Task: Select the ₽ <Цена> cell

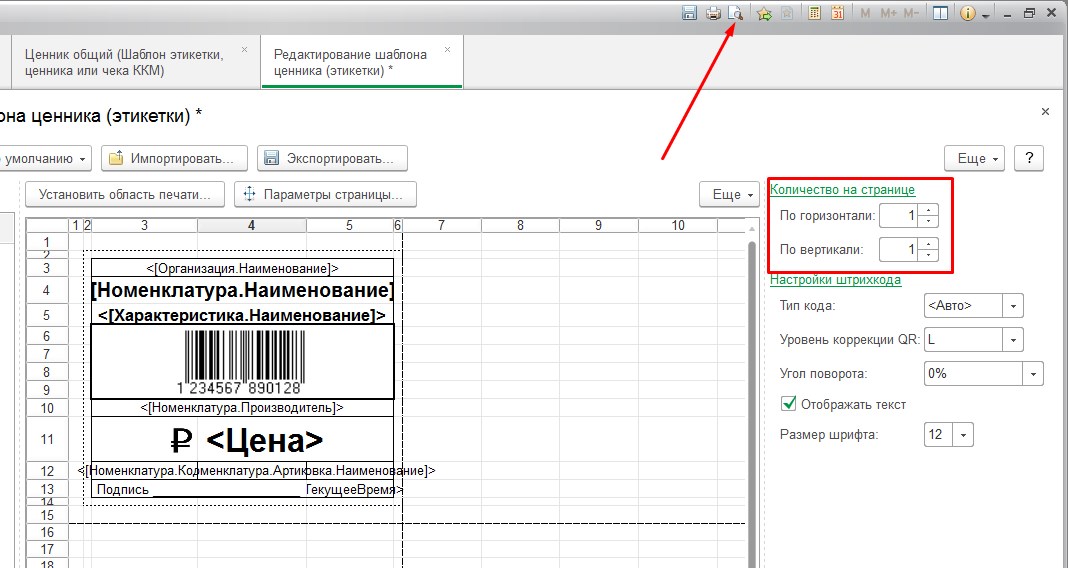Action: 242,440
